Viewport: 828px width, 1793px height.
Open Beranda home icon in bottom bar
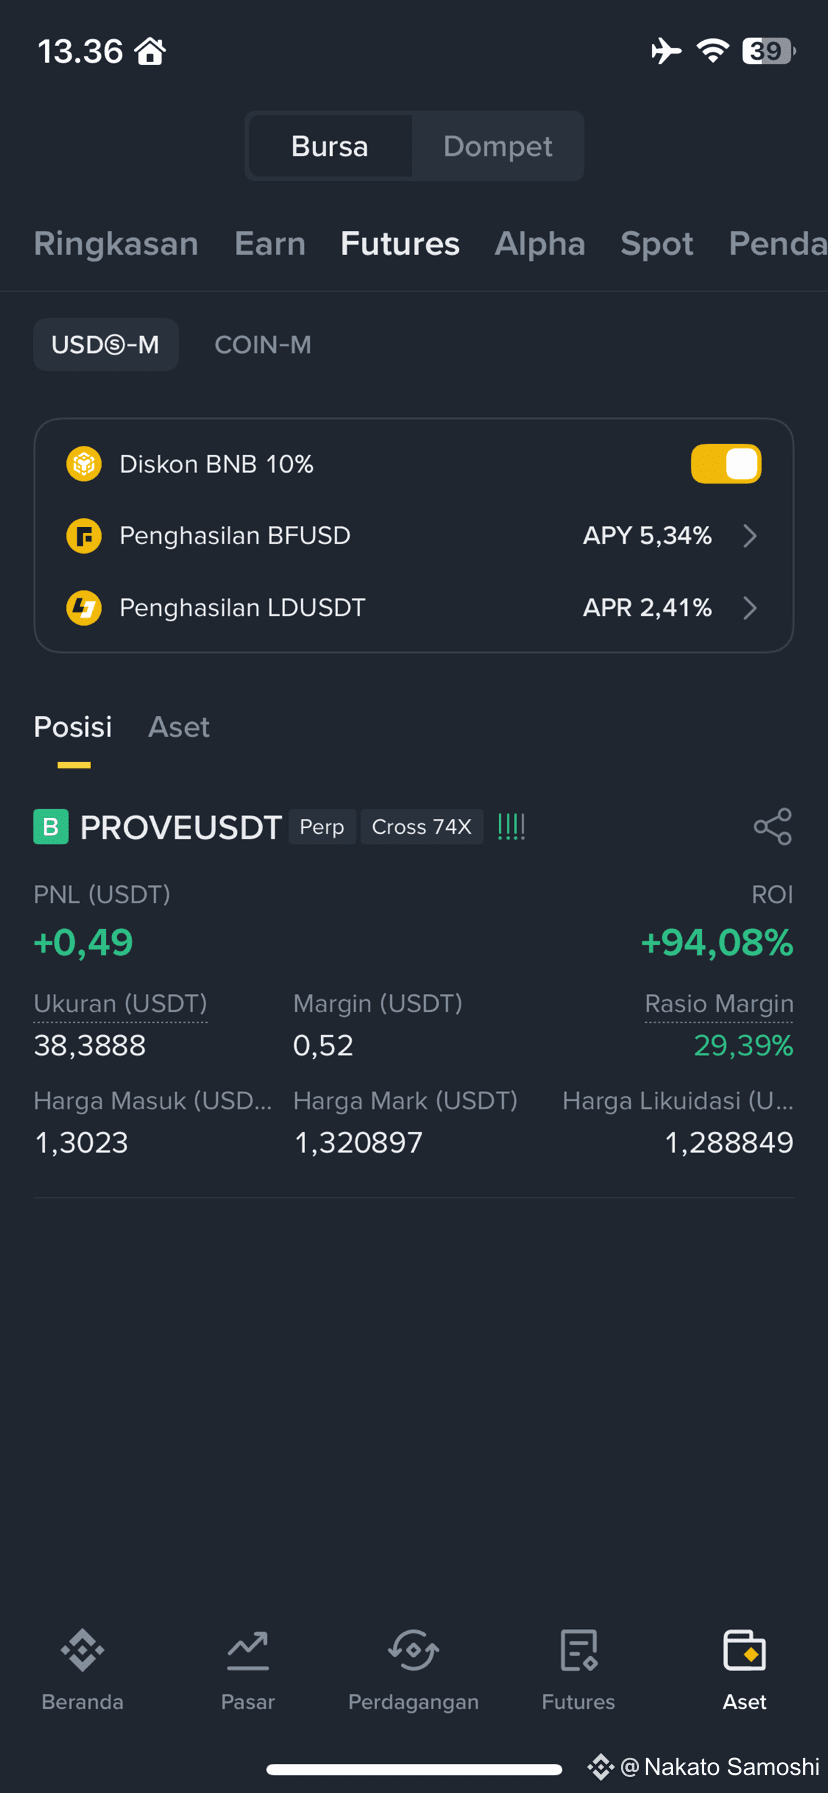(x=82, y=1650)
